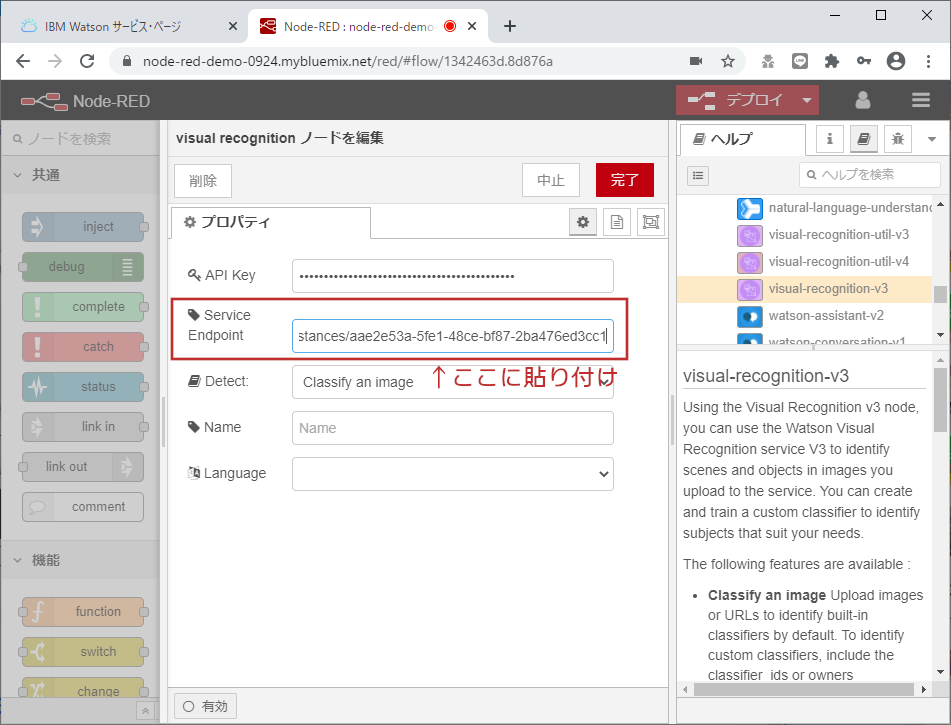This screenshot has height=725, width=951.
Task: Expand the Language dropdown
Action: coord(453,473)
